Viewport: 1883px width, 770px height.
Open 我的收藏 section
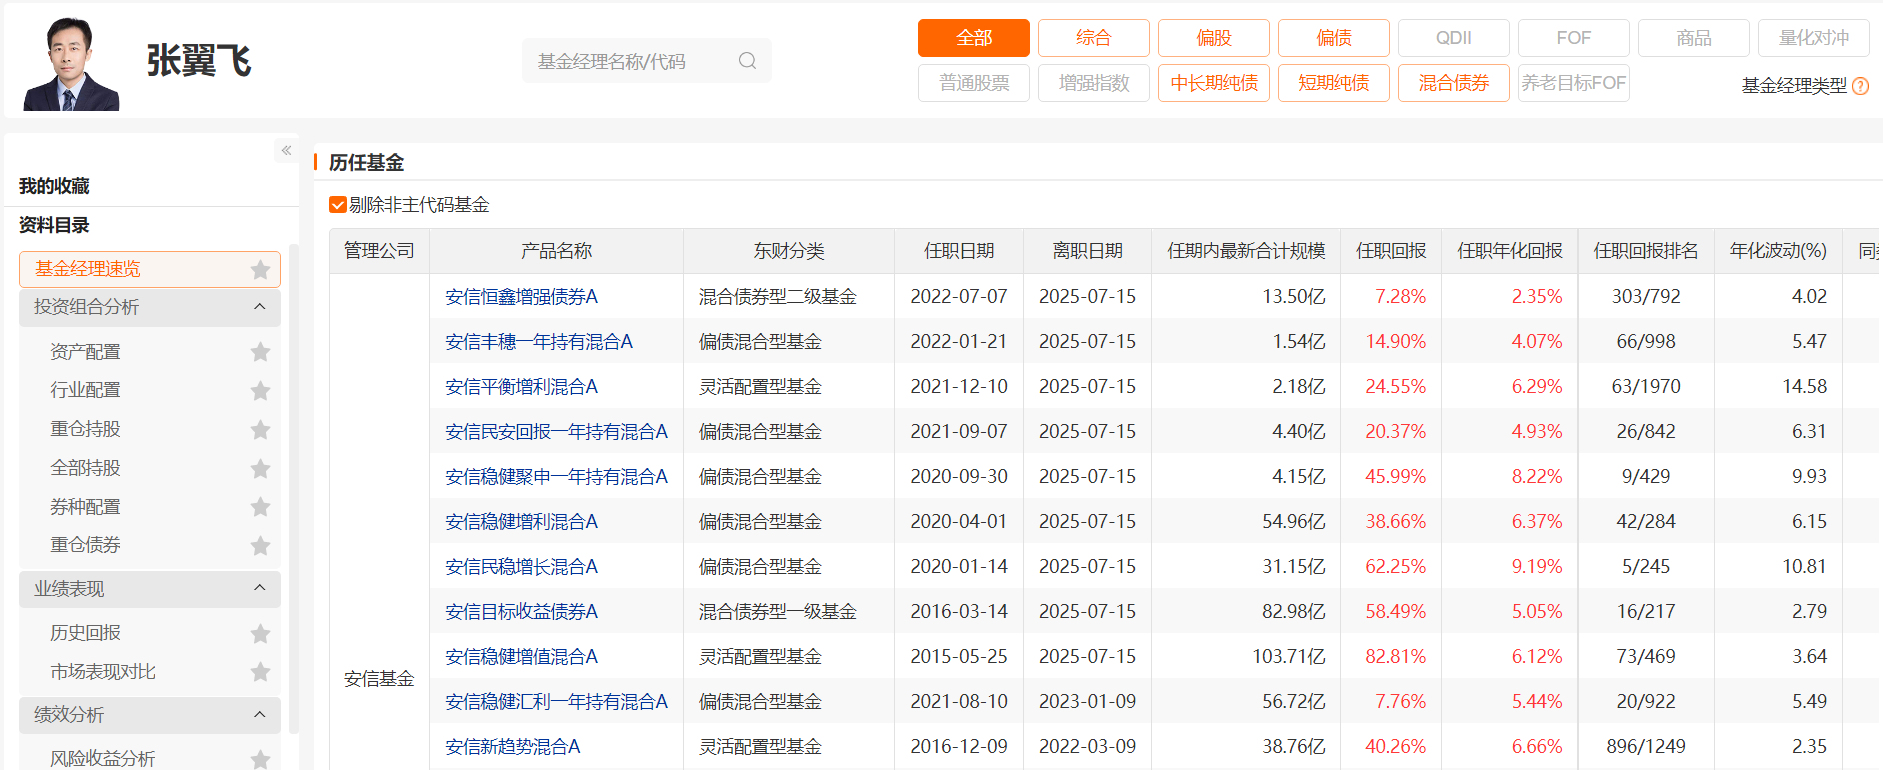pos(54,186)
